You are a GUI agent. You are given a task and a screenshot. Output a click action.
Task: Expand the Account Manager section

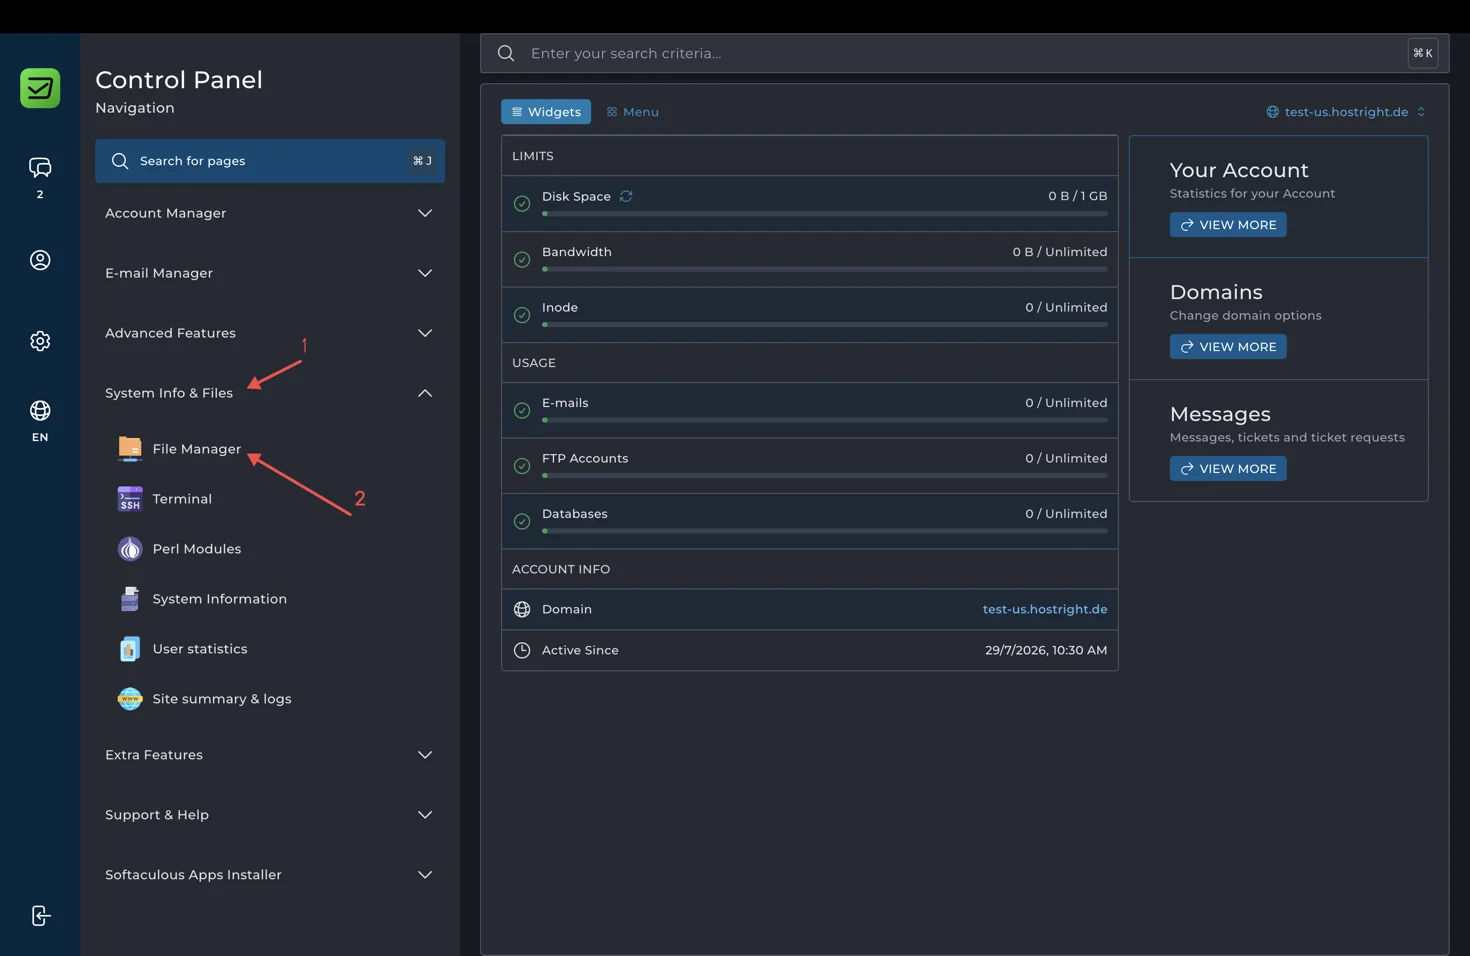pos(269,213)
